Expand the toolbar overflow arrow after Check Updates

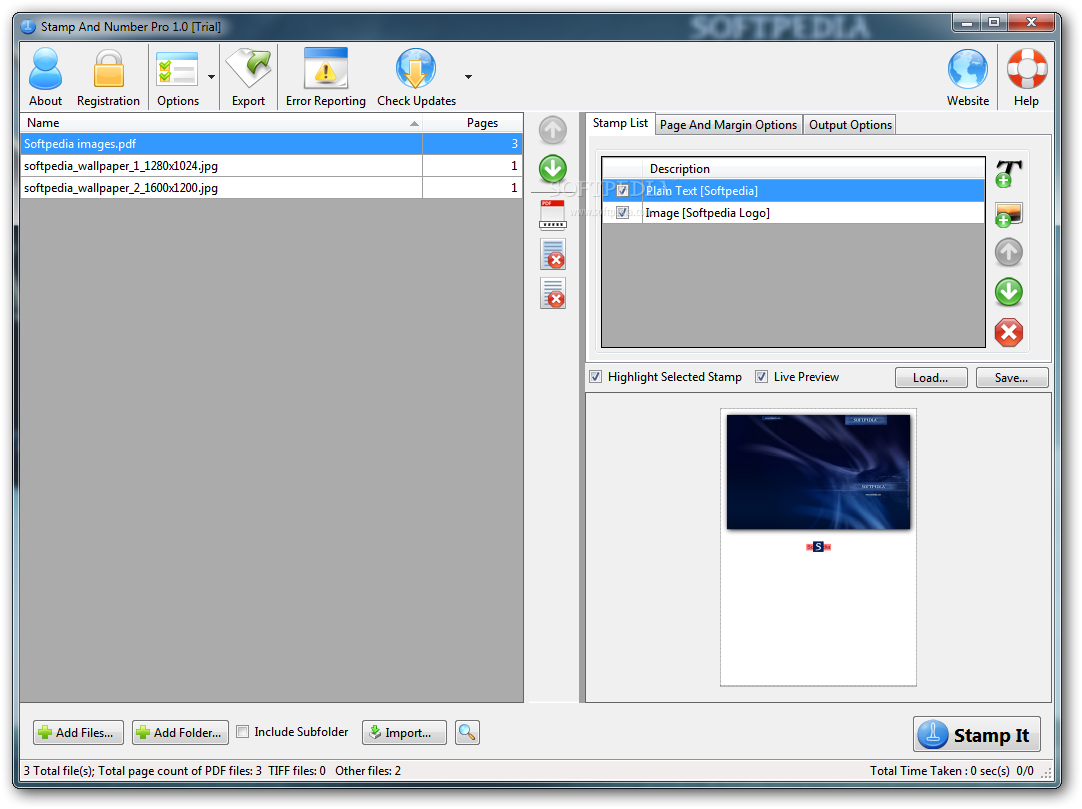469,77
